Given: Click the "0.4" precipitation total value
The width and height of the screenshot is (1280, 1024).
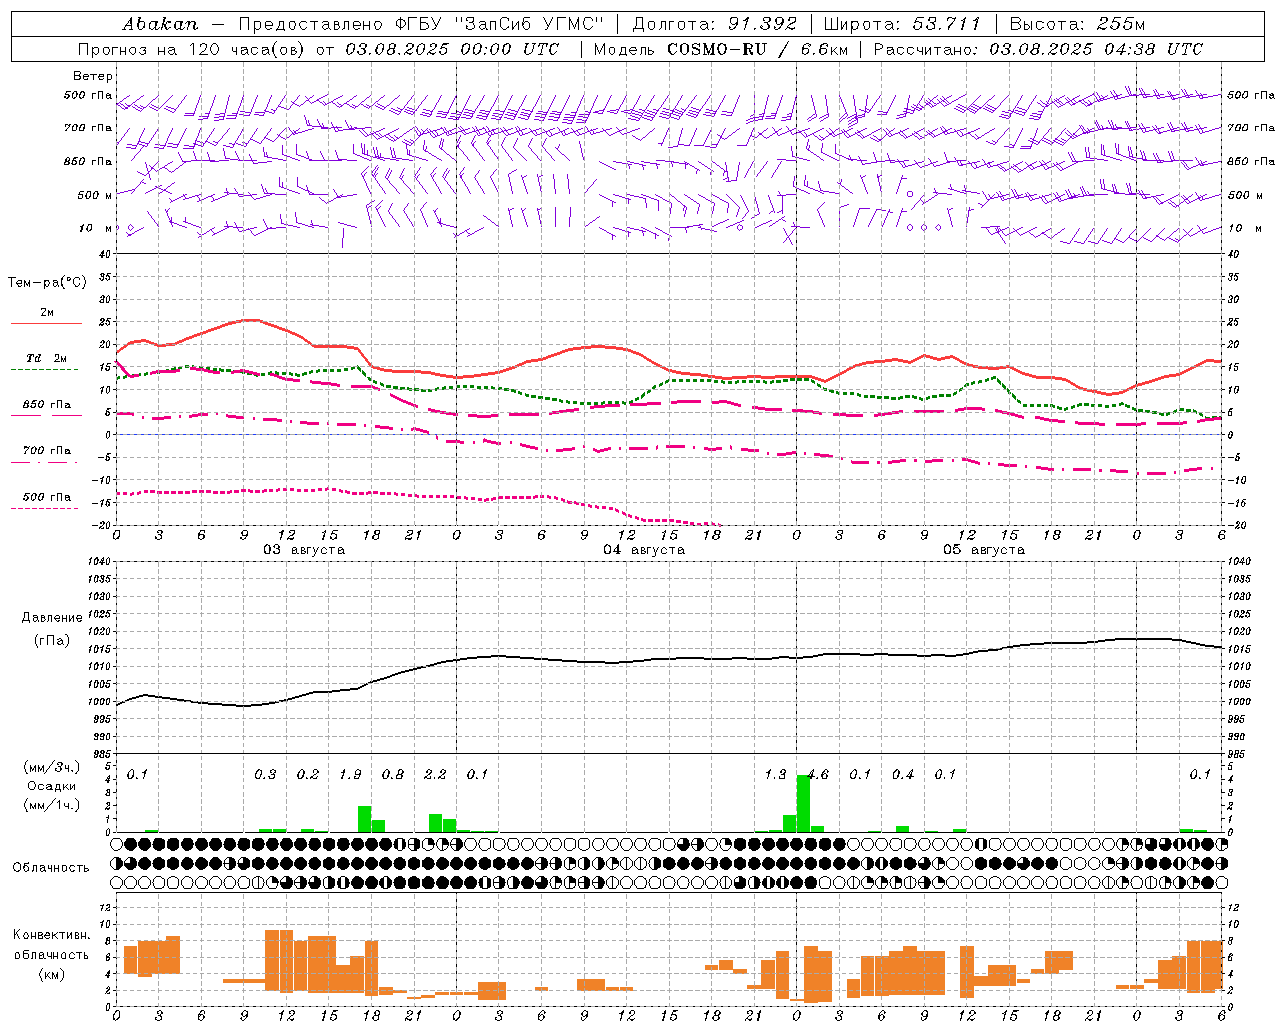Looking at the screenshot, I should pos(903,774).
